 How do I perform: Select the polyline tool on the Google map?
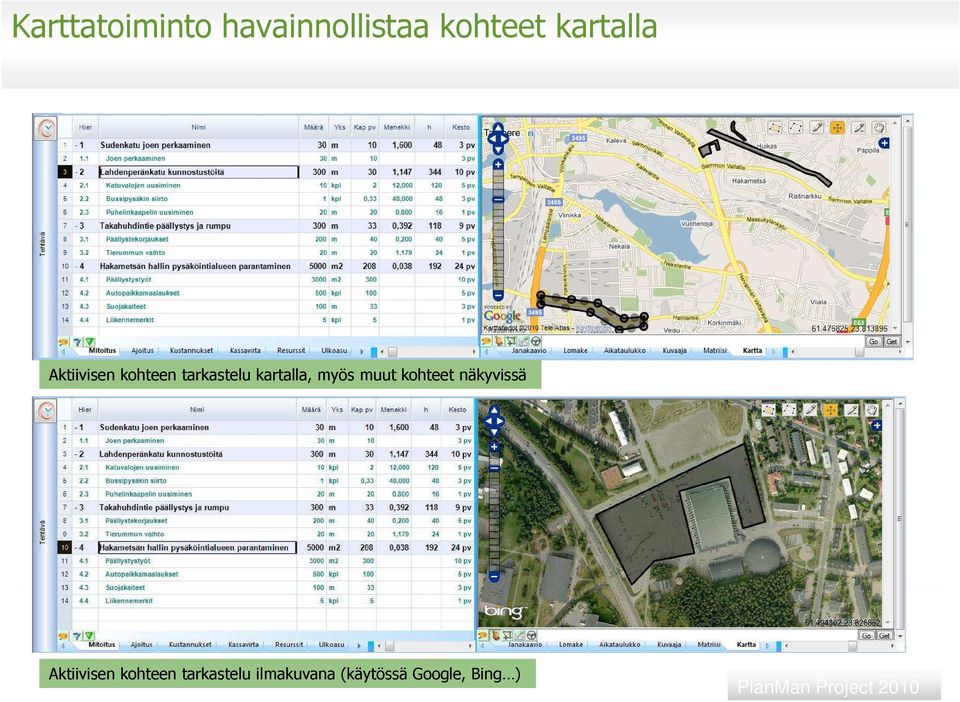point(795,127)
